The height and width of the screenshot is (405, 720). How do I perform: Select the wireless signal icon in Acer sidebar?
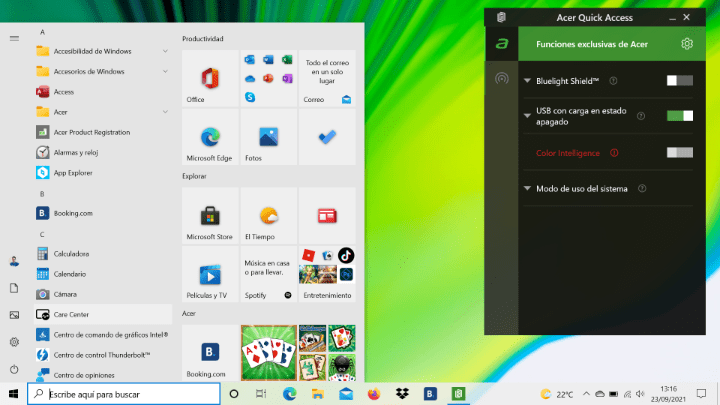[502, 79]
